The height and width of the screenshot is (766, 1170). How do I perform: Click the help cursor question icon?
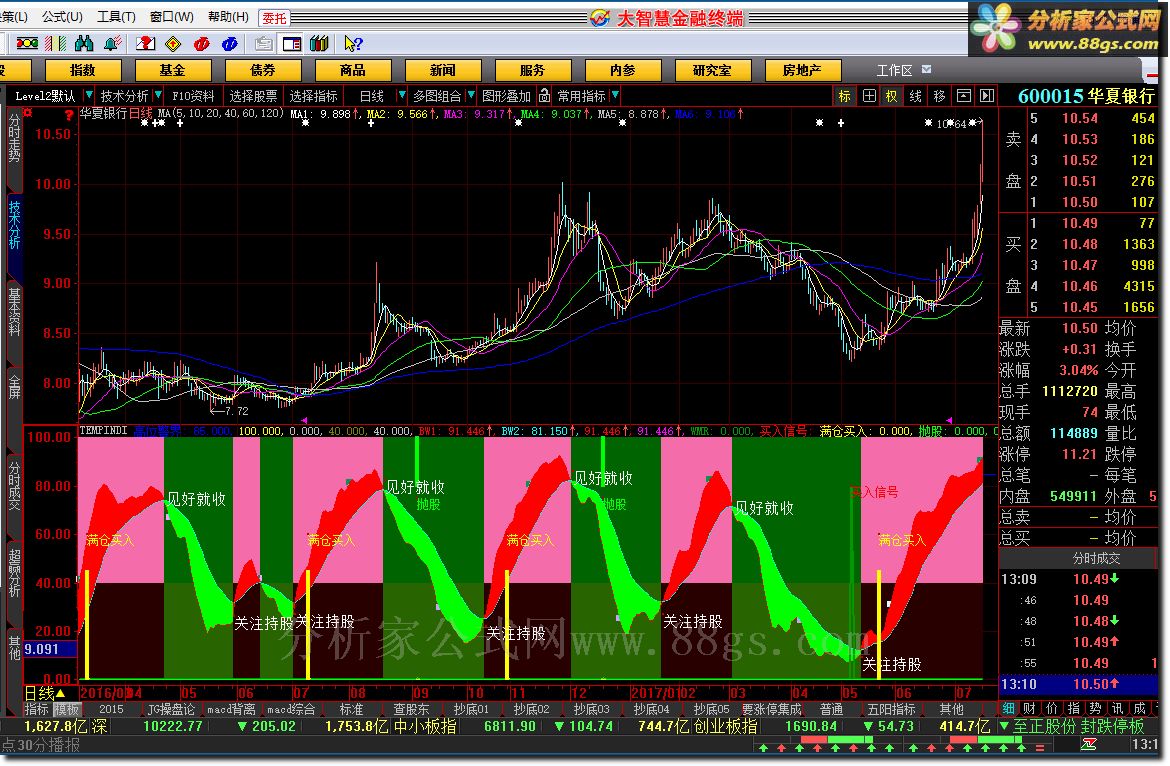click(x=353, y=44)
